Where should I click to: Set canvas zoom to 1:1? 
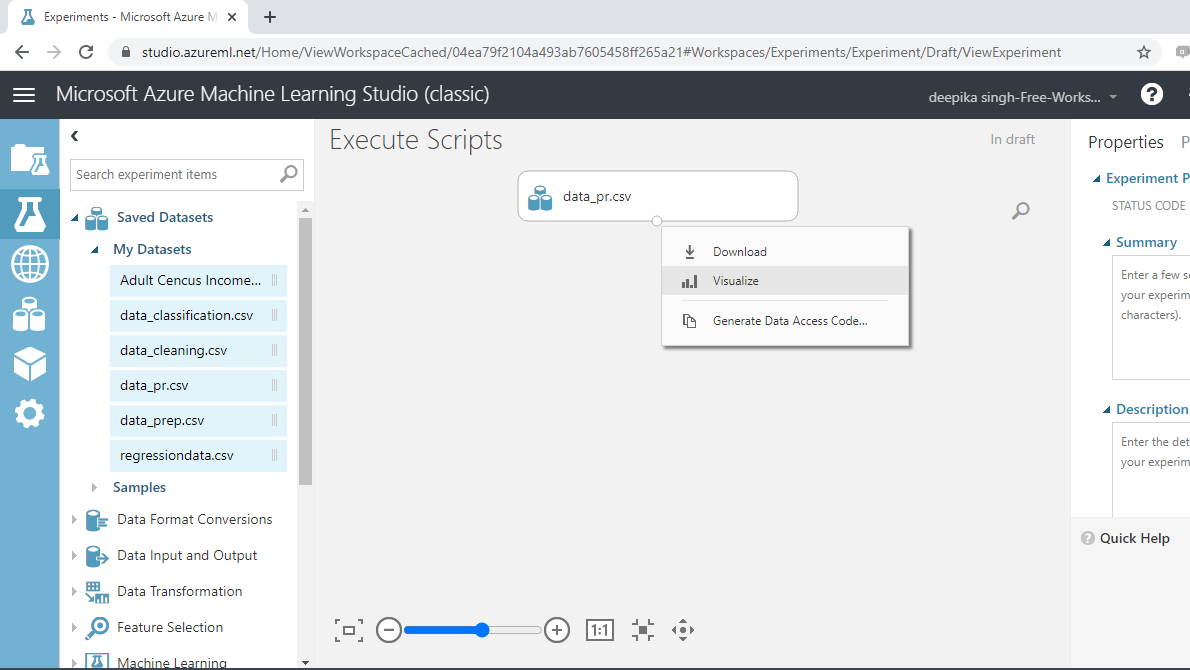tap(600, 630)
